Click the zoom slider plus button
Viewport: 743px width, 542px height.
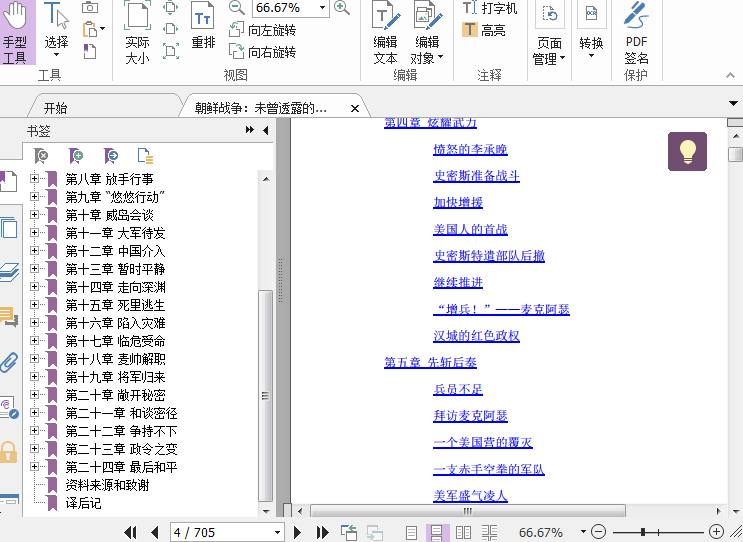[716, 532]
